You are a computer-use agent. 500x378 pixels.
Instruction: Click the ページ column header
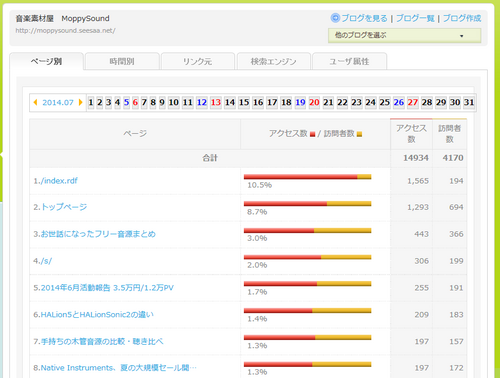click(135, 134)
